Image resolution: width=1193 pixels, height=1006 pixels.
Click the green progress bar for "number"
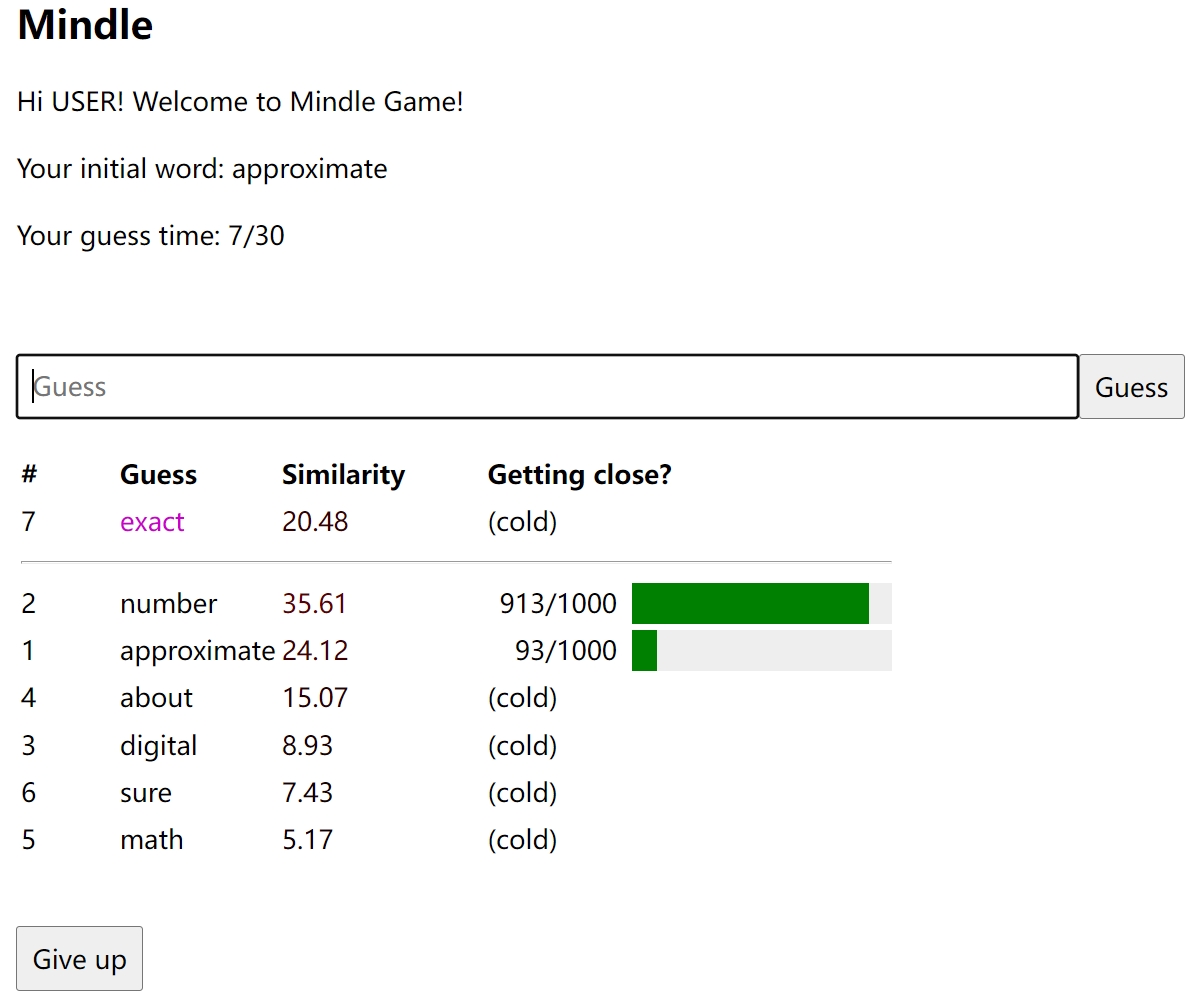(750, 604)
